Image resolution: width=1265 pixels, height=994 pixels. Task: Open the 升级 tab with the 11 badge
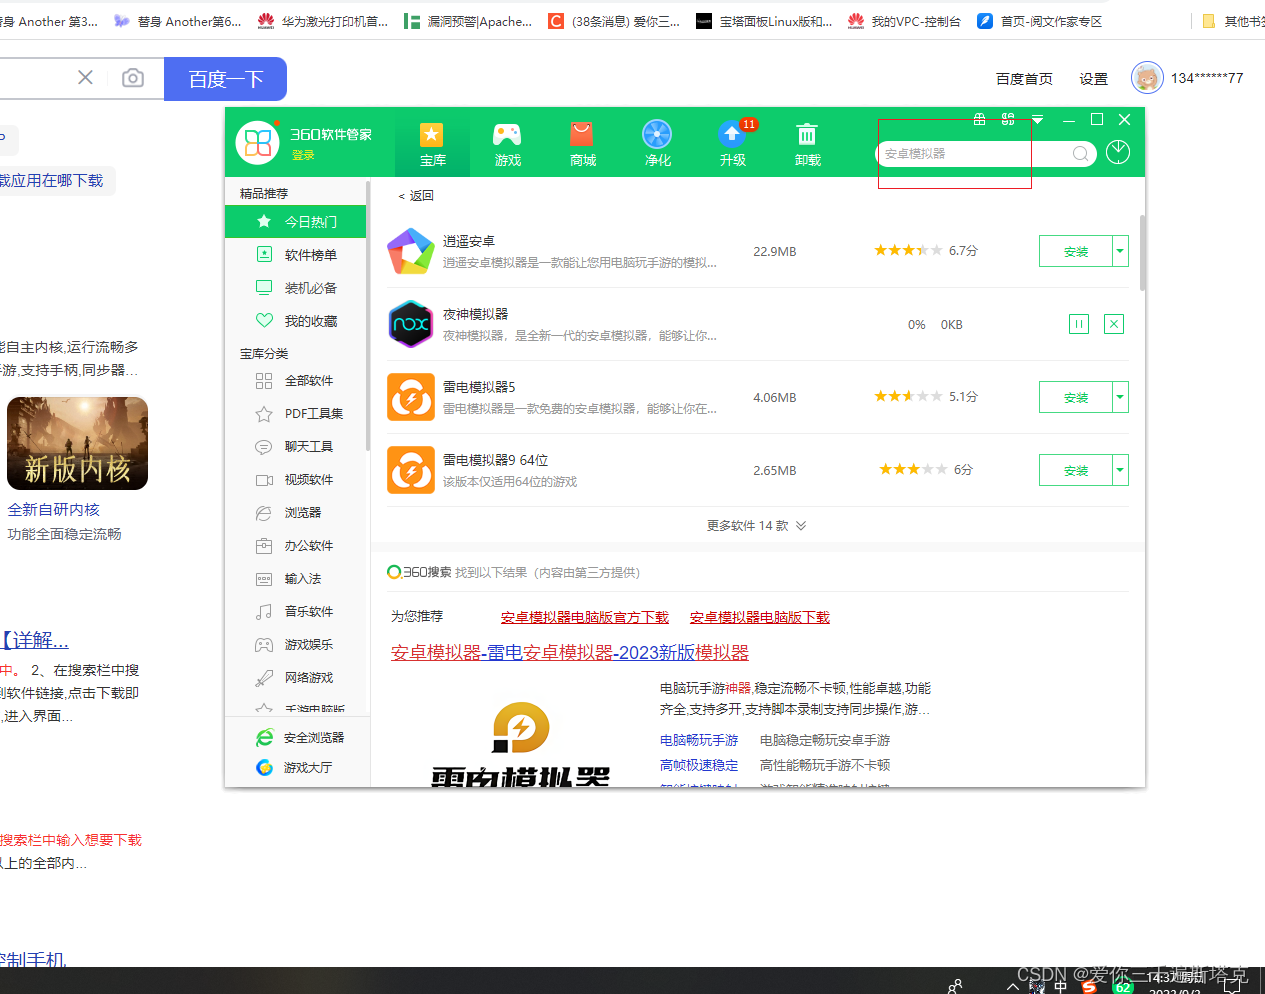[x=733, y=145]
